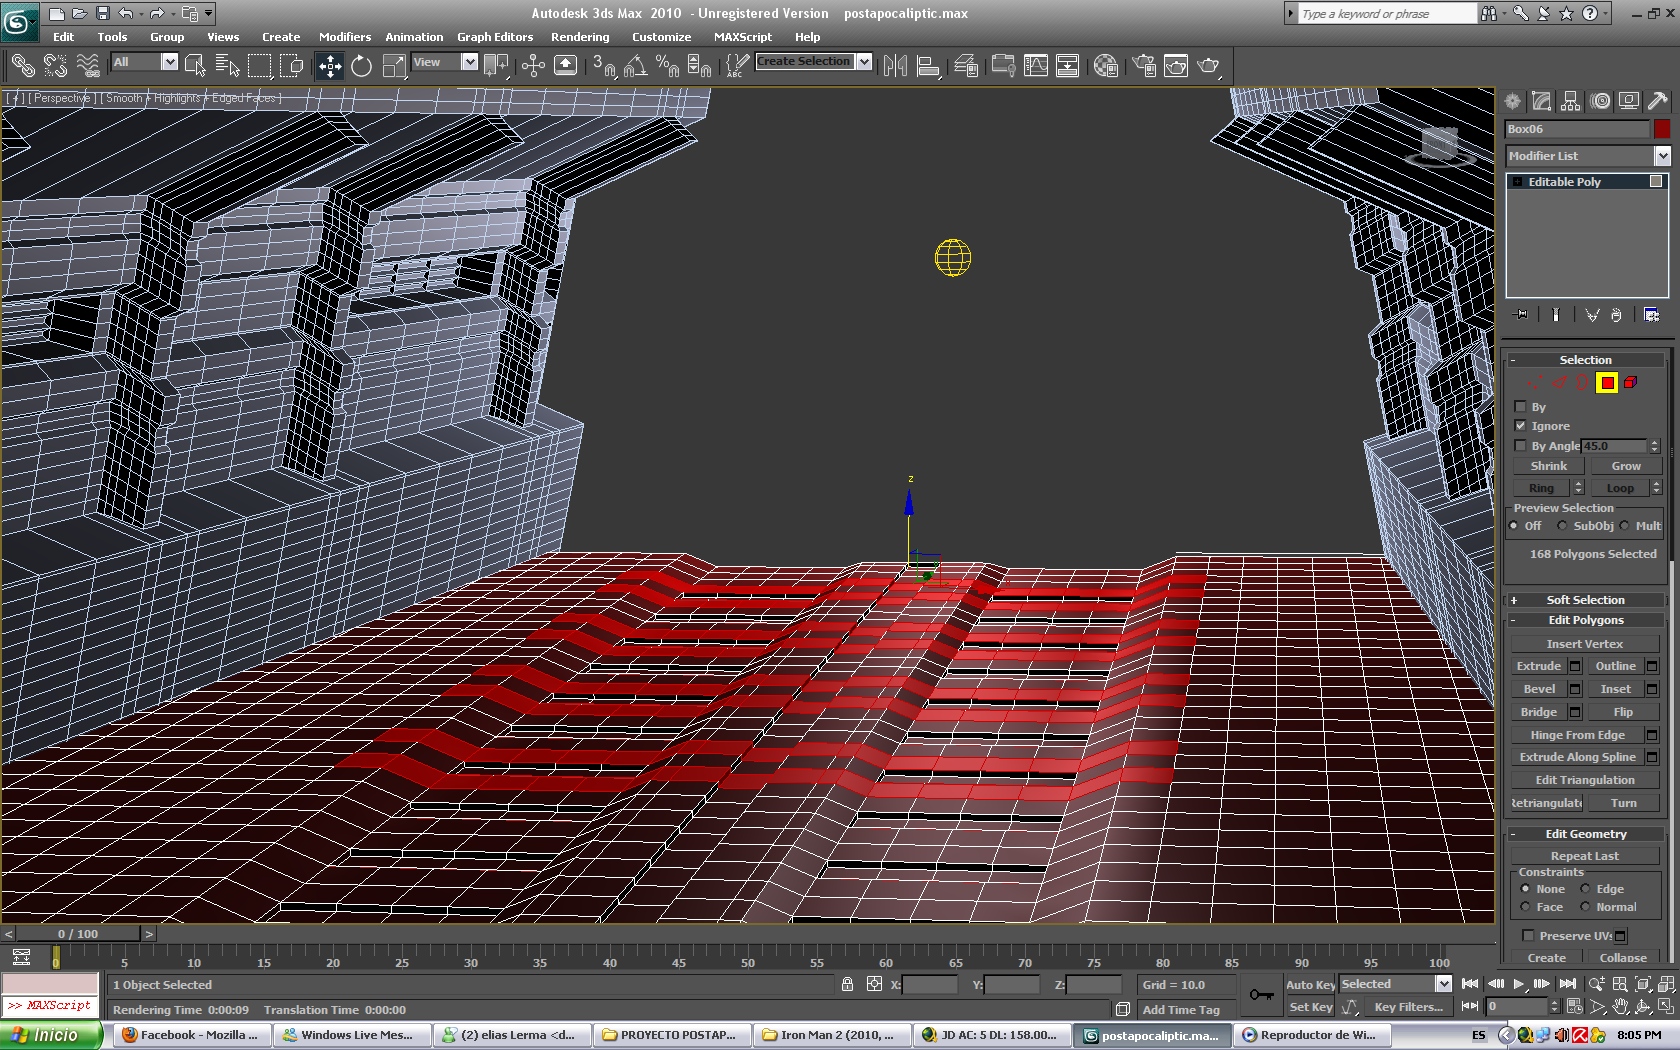Open the Graph Editors menu
Screen dimensions: 1680x1050
click(495, 37)
